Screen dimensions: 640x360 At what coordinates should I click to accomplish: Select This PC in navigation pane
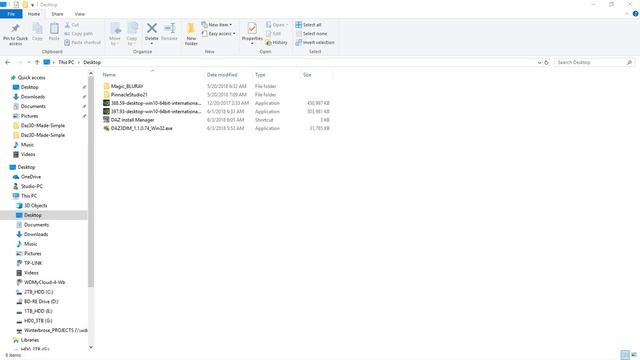[29, 196]
